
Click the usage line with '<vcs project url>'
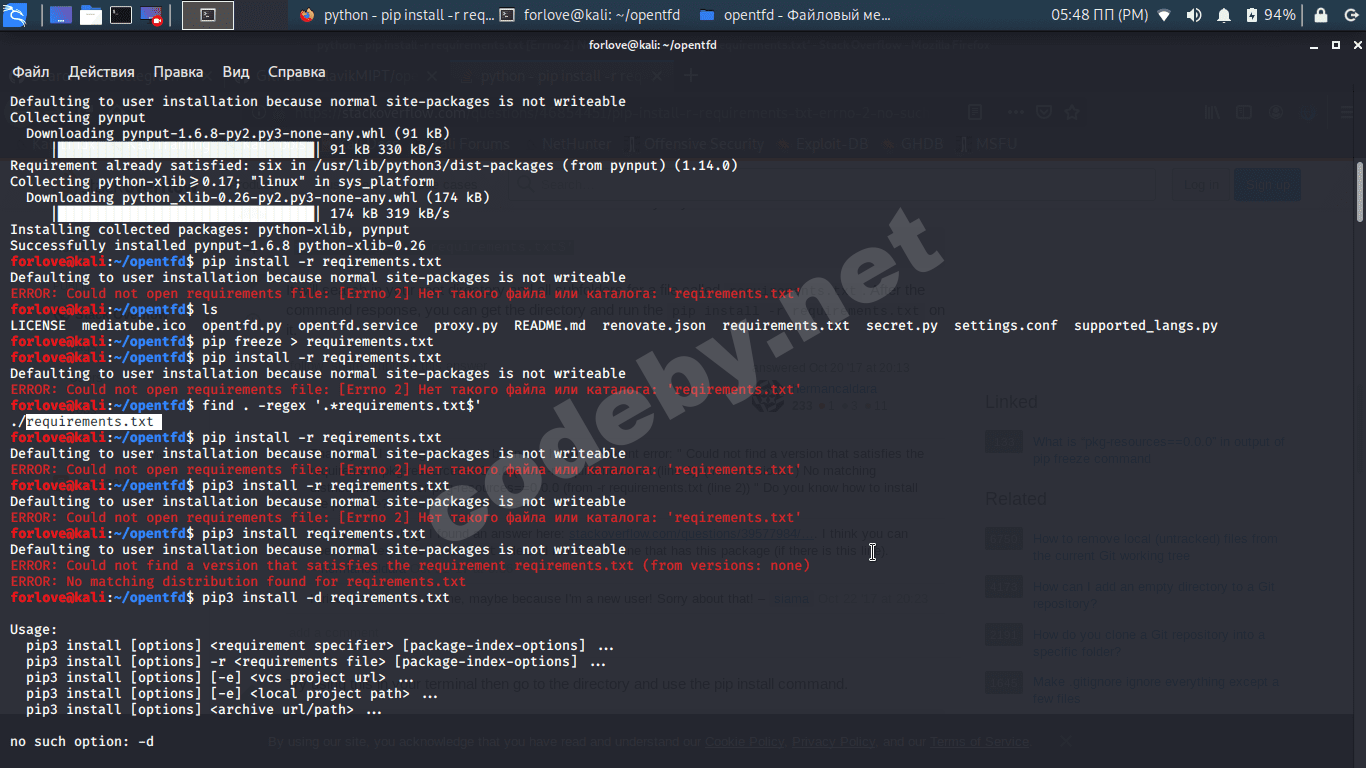coord(220,678)
